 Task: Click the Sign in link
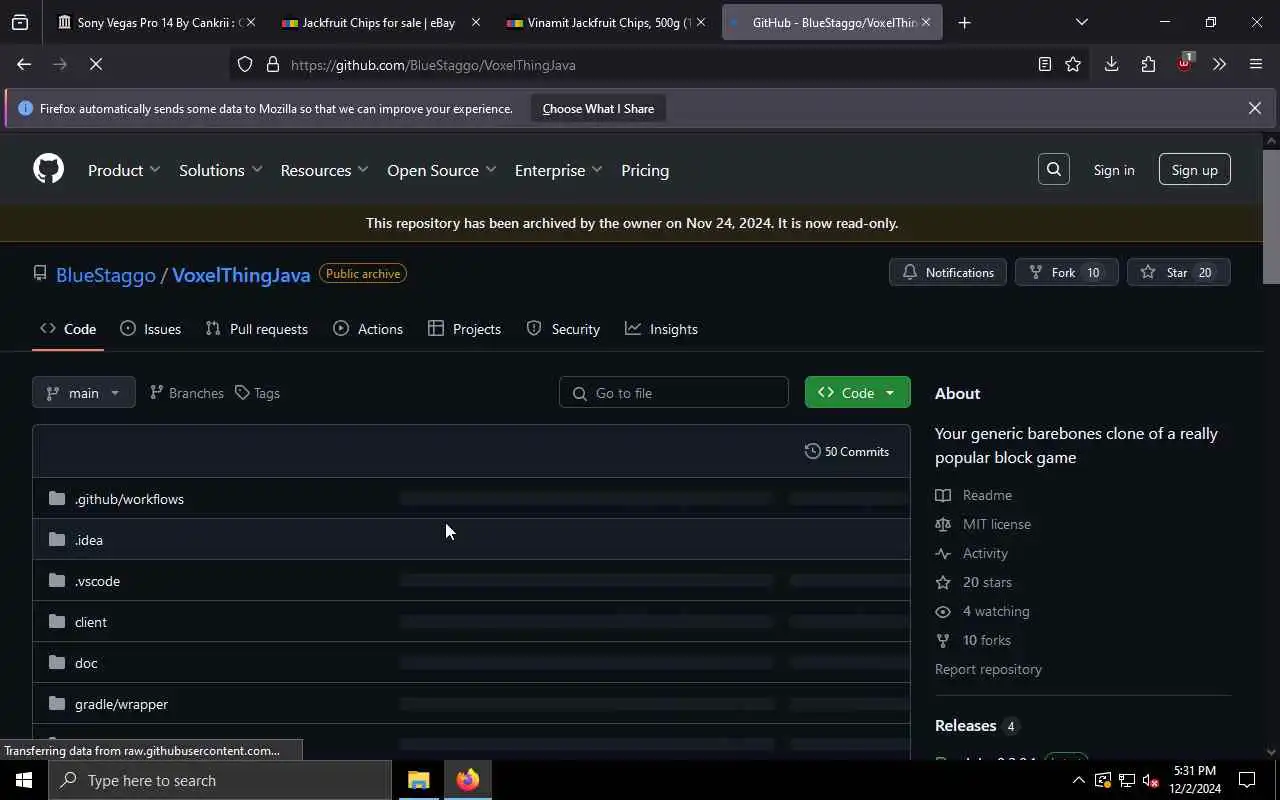click(x=1114, y=170)
